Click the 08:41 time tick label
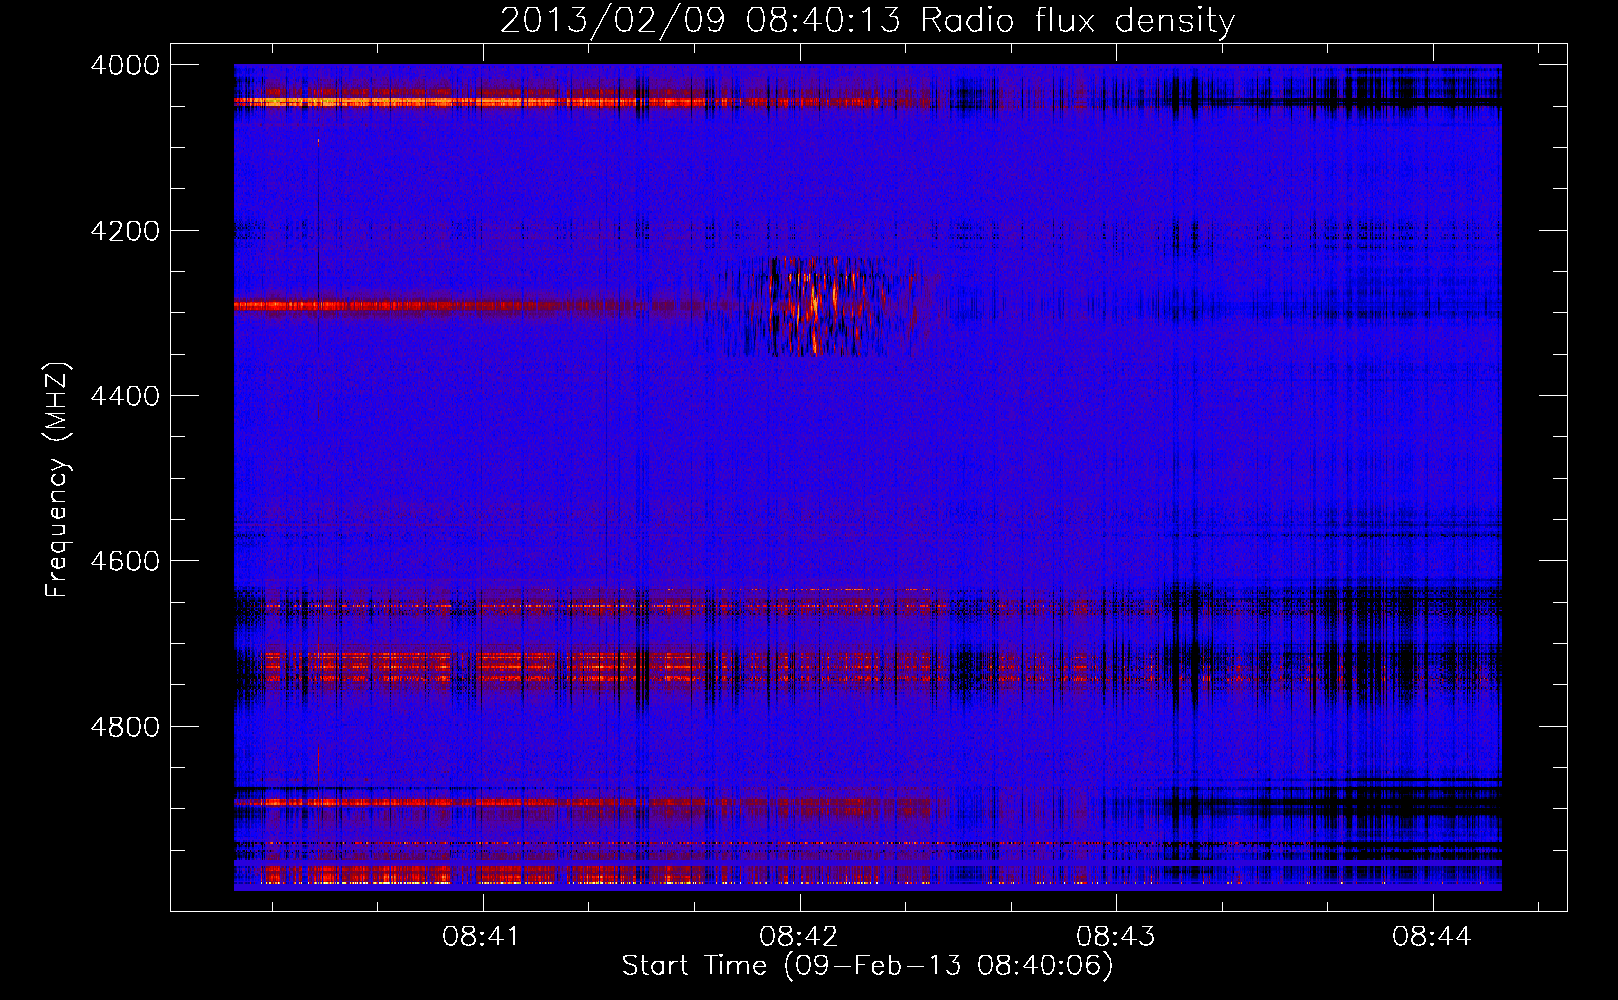The height and width of the screenshot is (1000, 1618). (482, 937)
